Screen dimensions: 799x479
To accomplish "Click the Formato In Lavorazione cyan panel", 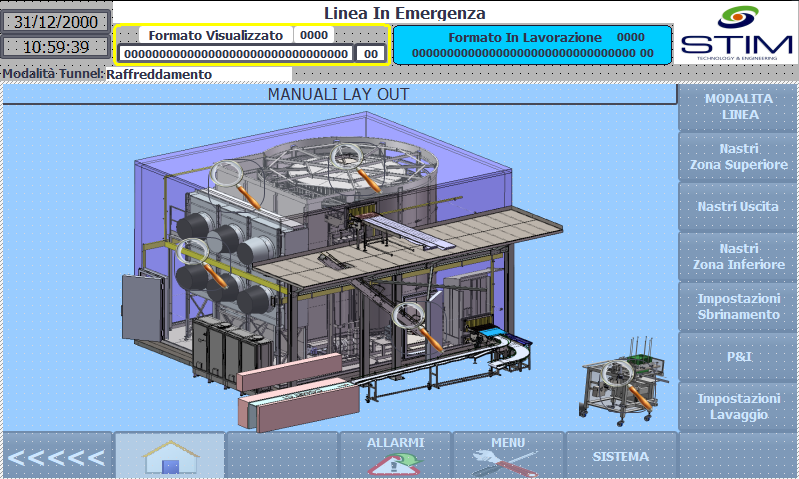I will (x=532, y=45).
